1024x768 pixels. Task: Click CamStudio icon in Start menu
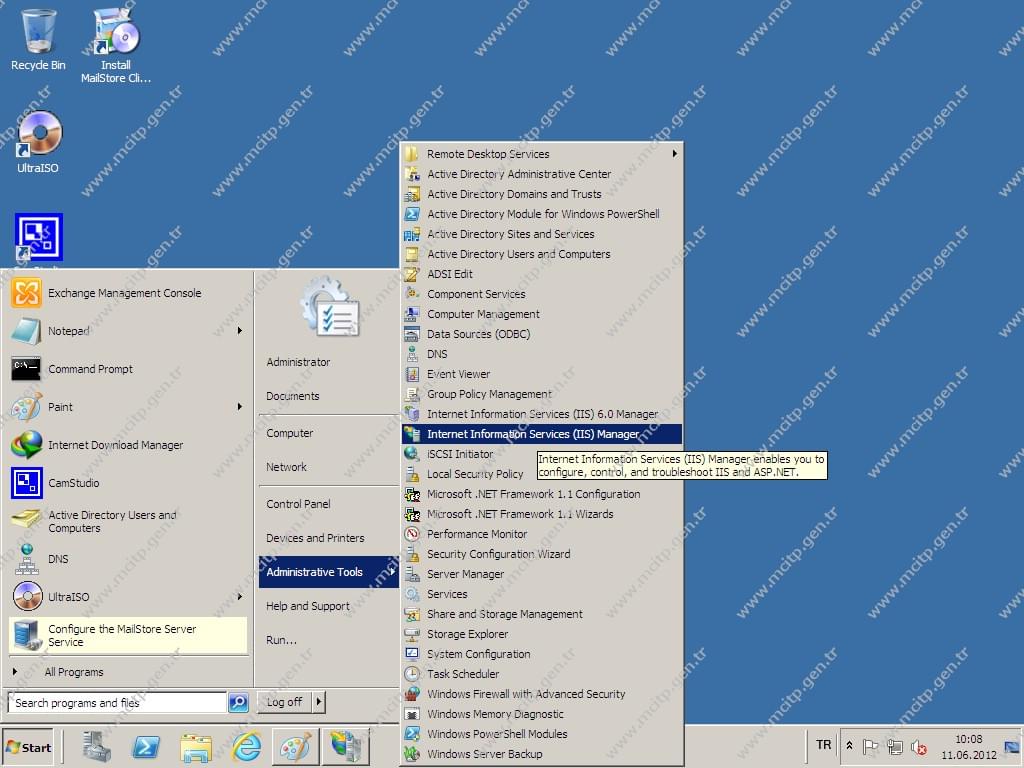pyautogui.click(x=27, y=483)
